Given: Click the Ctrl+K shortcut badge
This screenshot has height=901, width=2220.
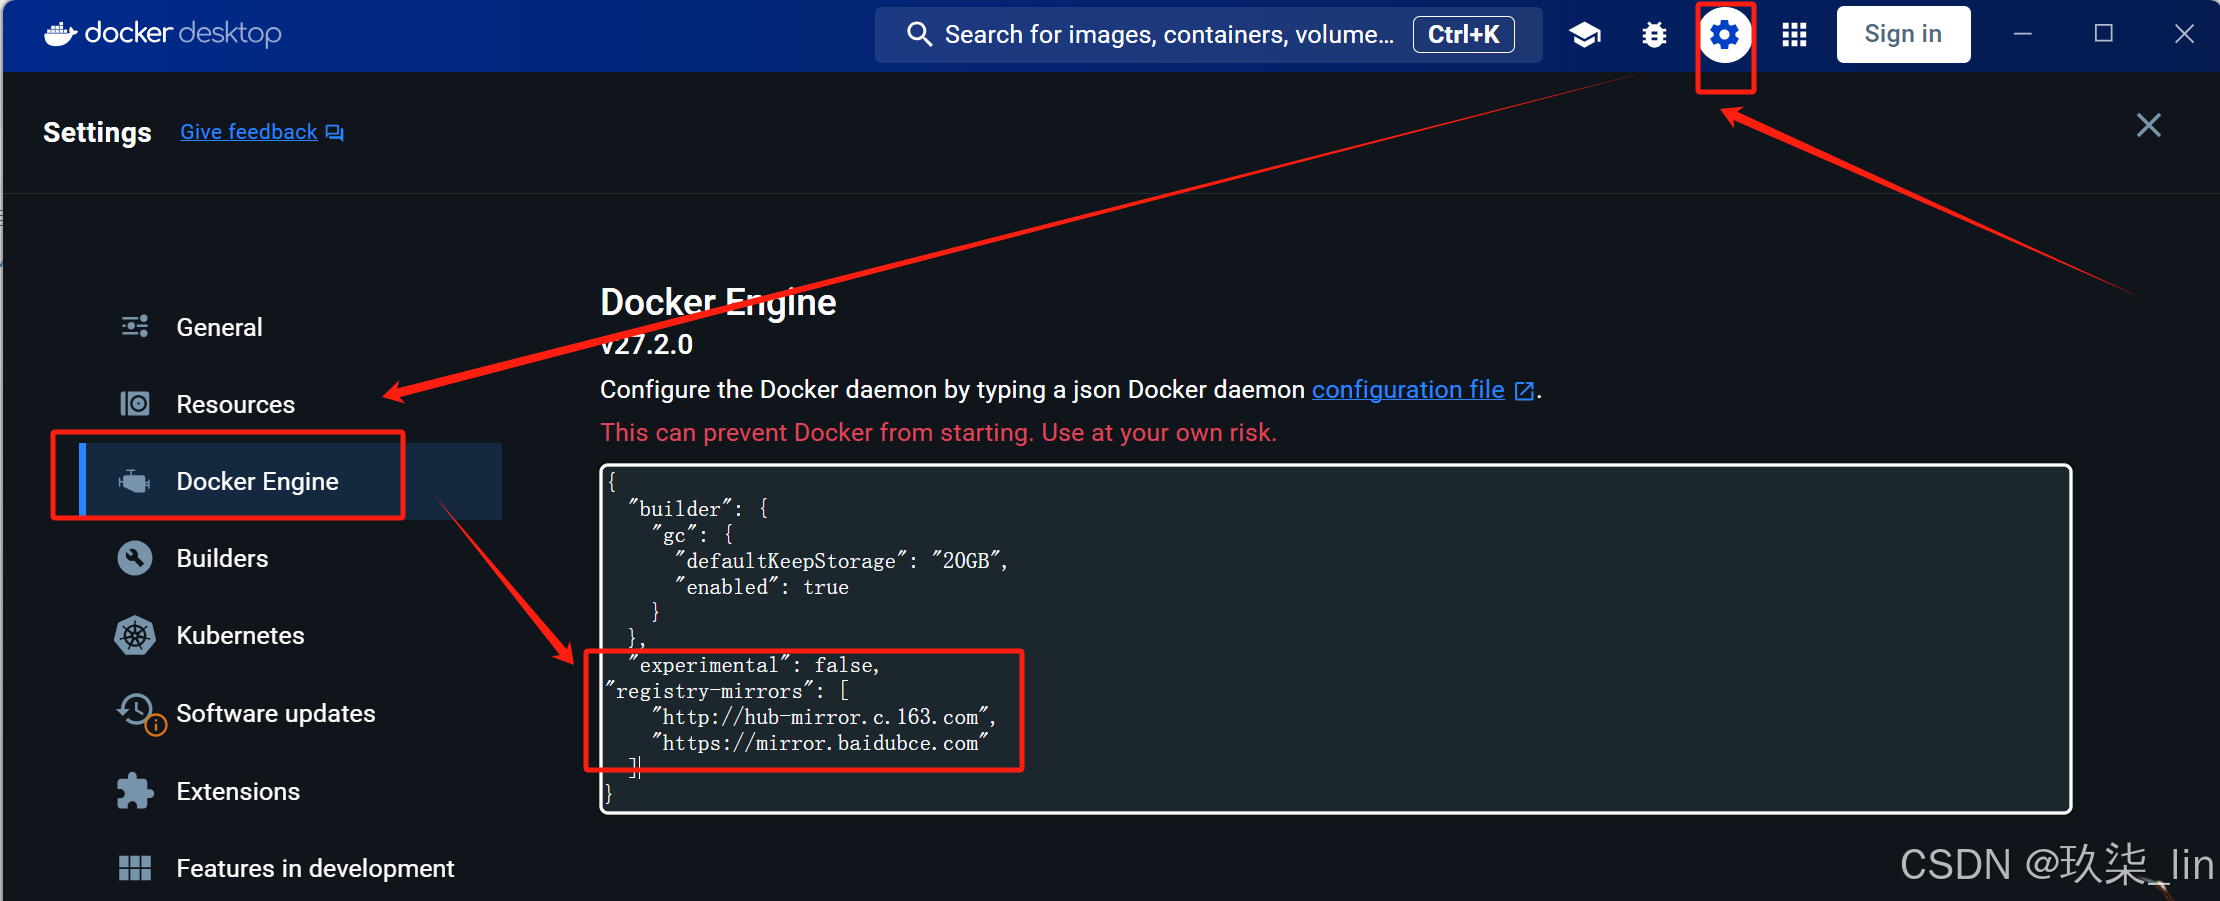Looking at the screenshot, I should [x=1463, y=34].
